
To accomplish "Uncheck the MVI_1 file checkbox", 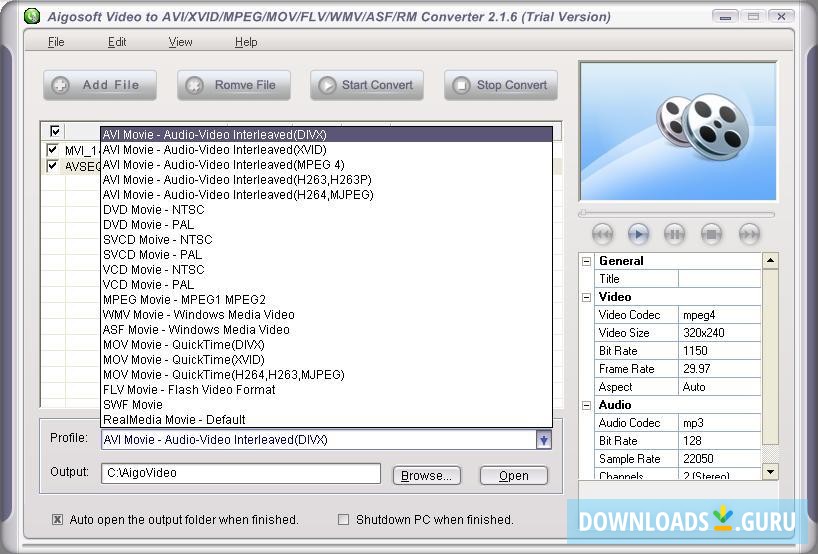I will tap(52, 150).
